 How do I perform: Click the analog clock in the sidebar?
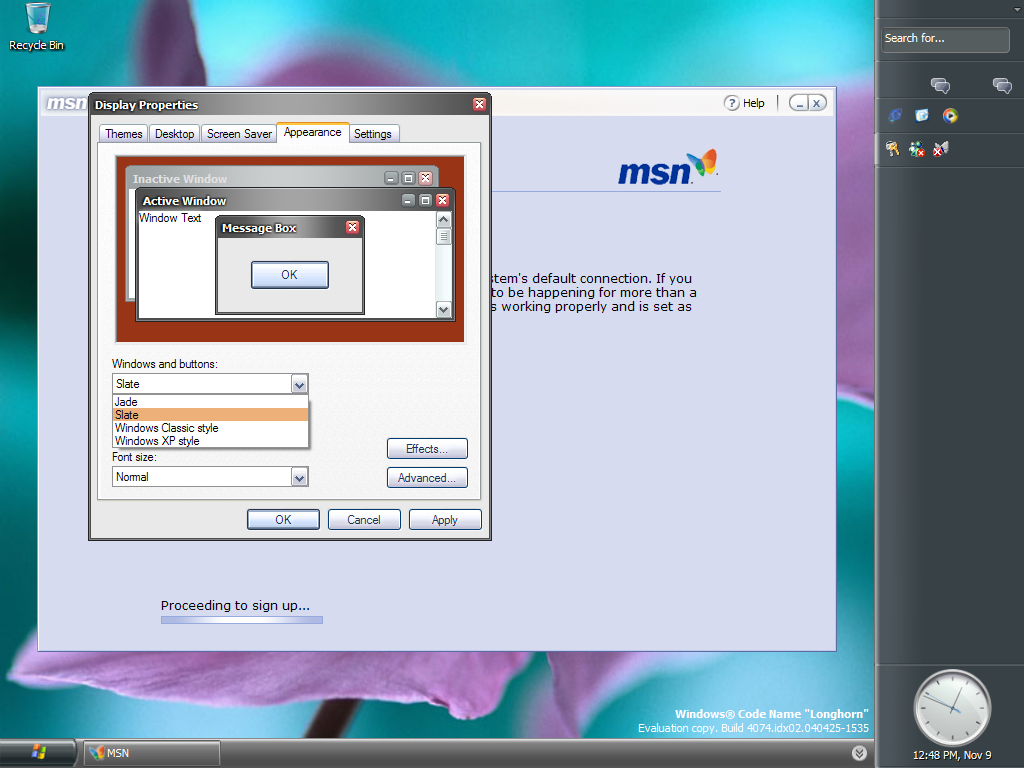click(x=951, y=708)
